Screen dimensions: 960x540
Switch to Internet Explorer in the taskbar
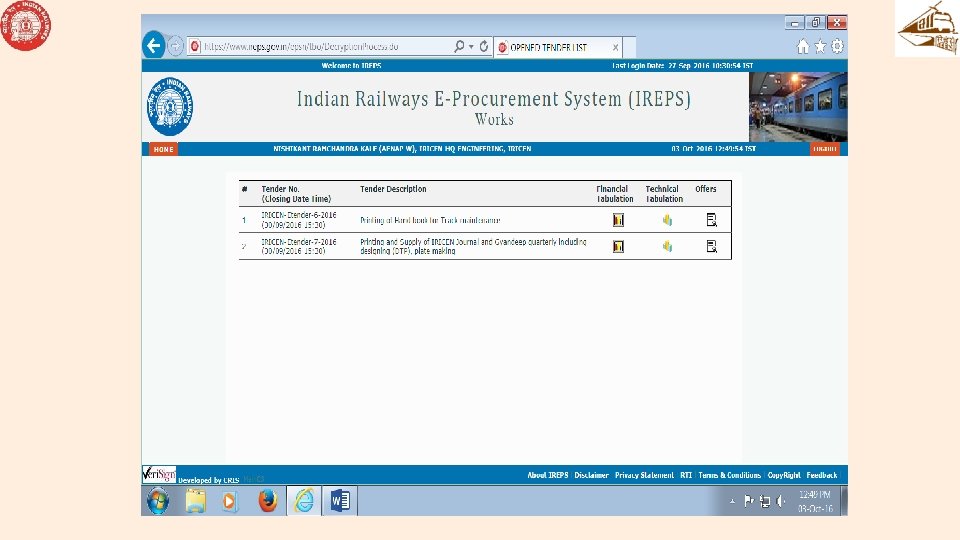click(304, 501)
